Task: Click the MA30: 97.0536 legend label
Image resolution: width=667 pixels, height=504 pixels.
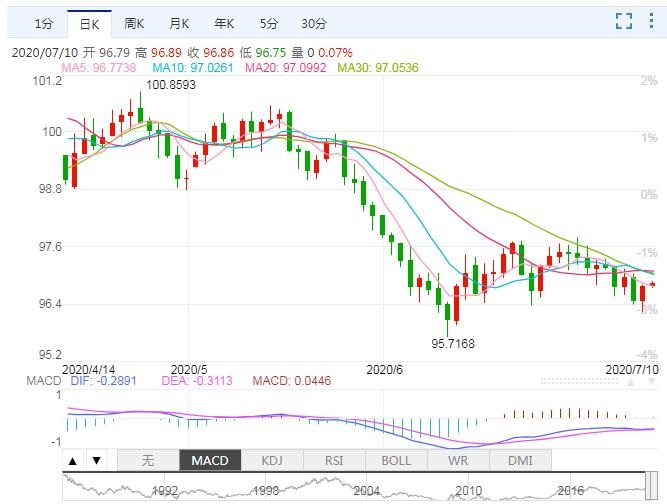Action: click(378, 68)
